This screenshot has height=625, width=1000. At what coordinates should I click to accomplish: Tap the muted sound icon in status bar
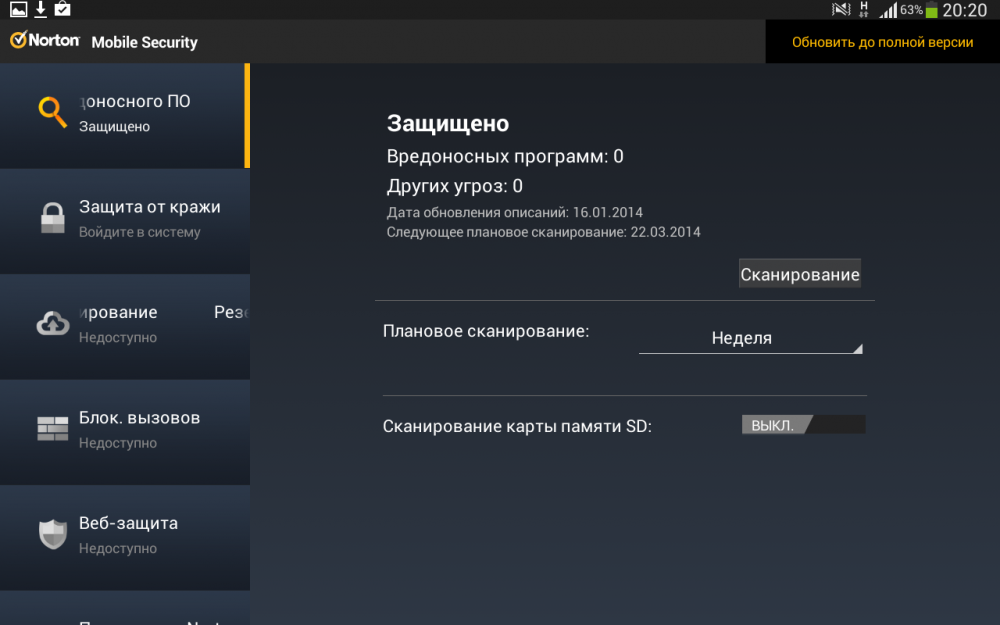(841, 10)
